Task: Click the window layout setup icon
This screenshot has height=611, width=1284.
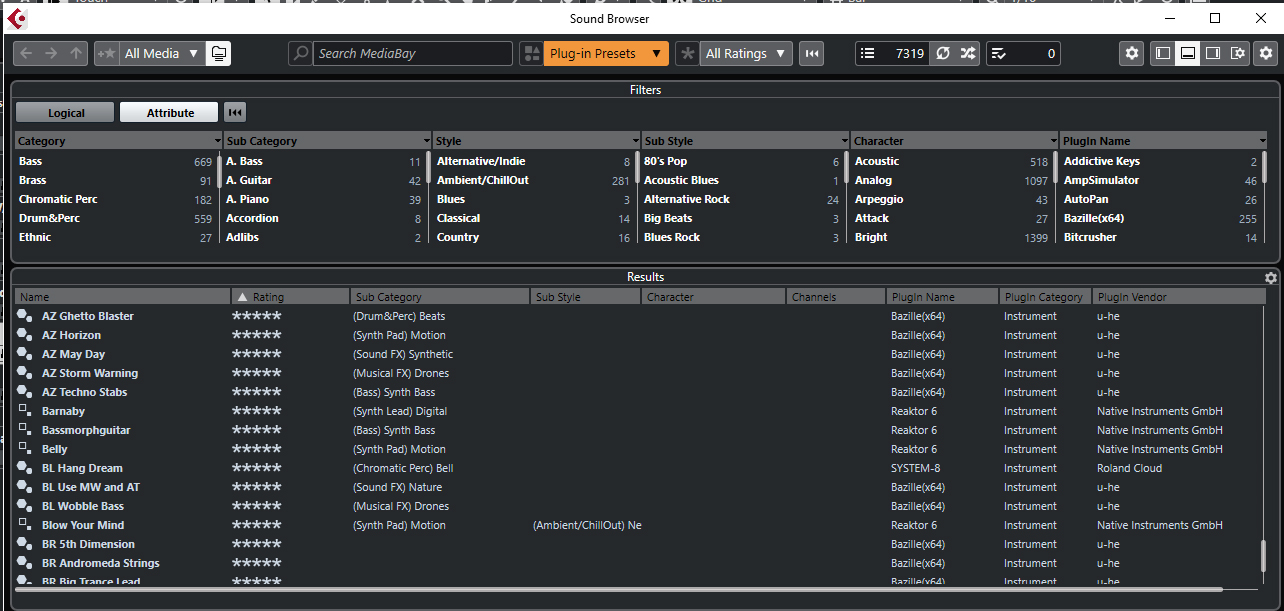Action: pyautogui.click(x=1238, y=53)
